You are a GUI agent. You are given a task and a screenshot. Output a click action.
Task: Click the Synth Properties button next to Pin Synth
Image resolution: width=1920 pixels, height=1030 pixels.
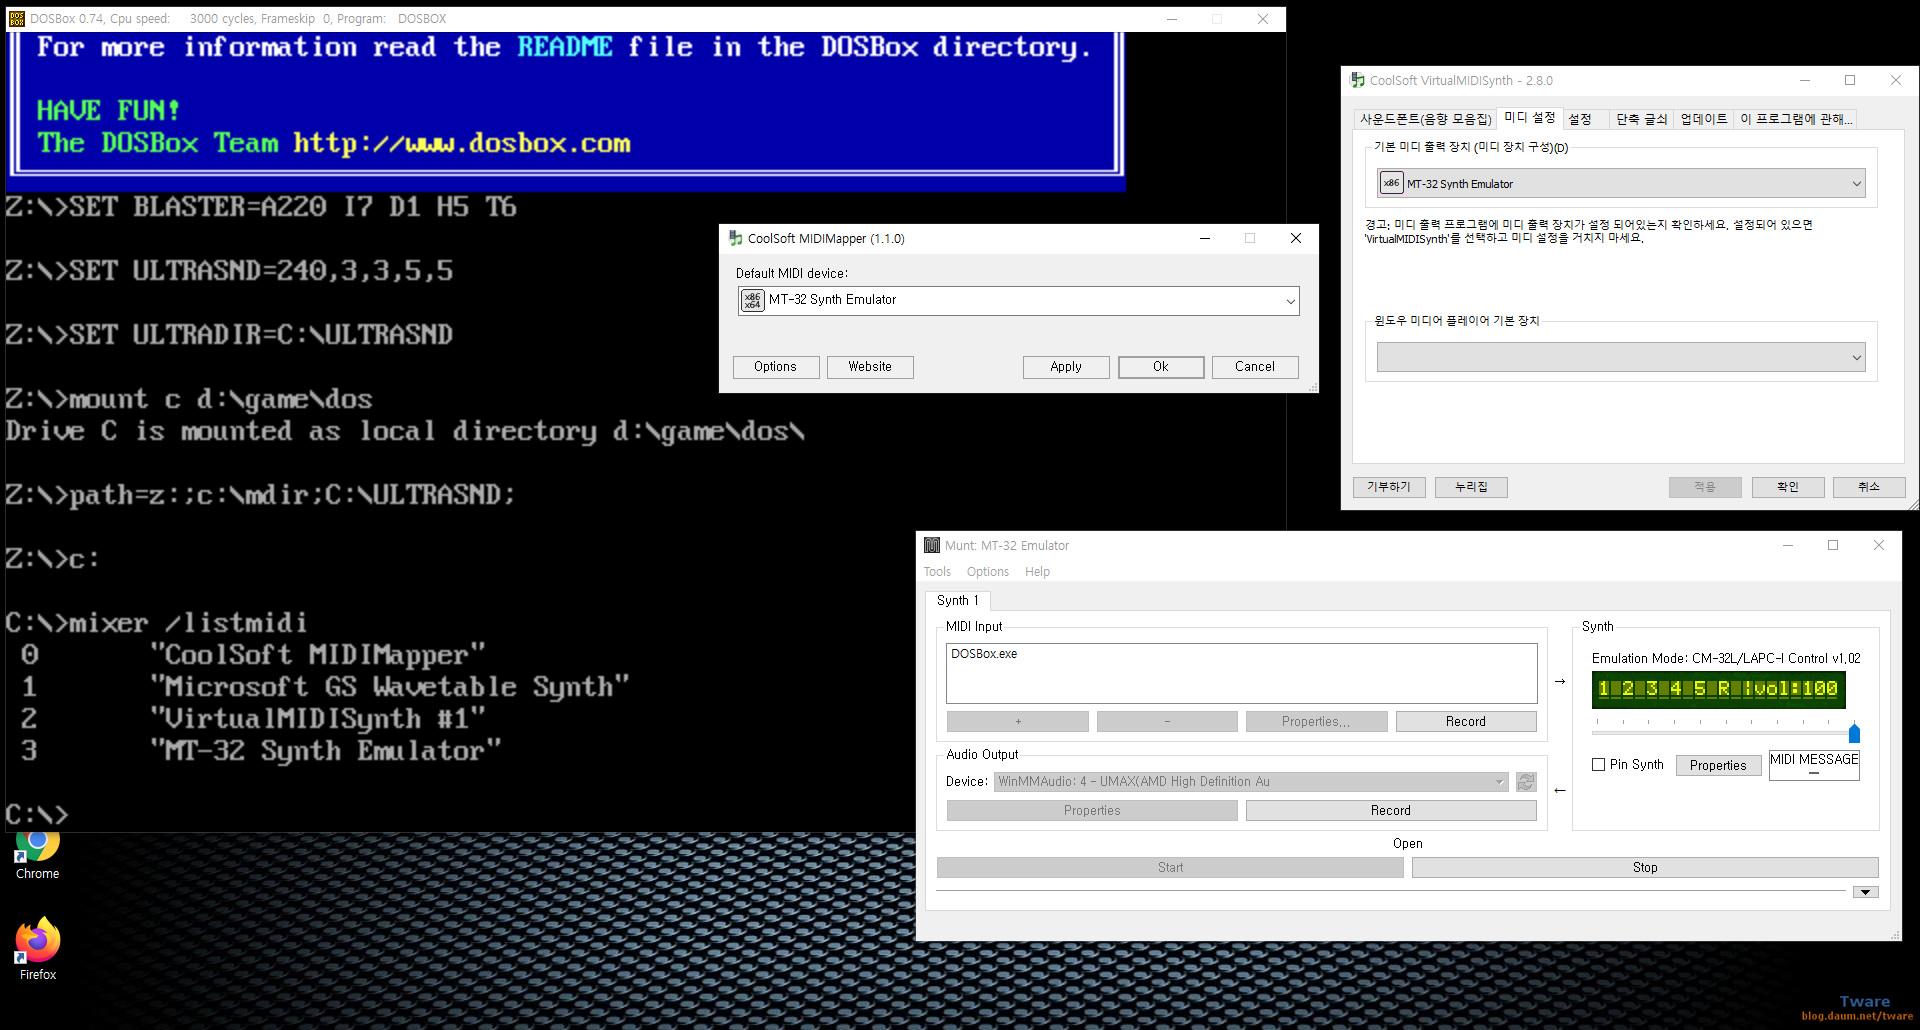[x=1718, y=765]
